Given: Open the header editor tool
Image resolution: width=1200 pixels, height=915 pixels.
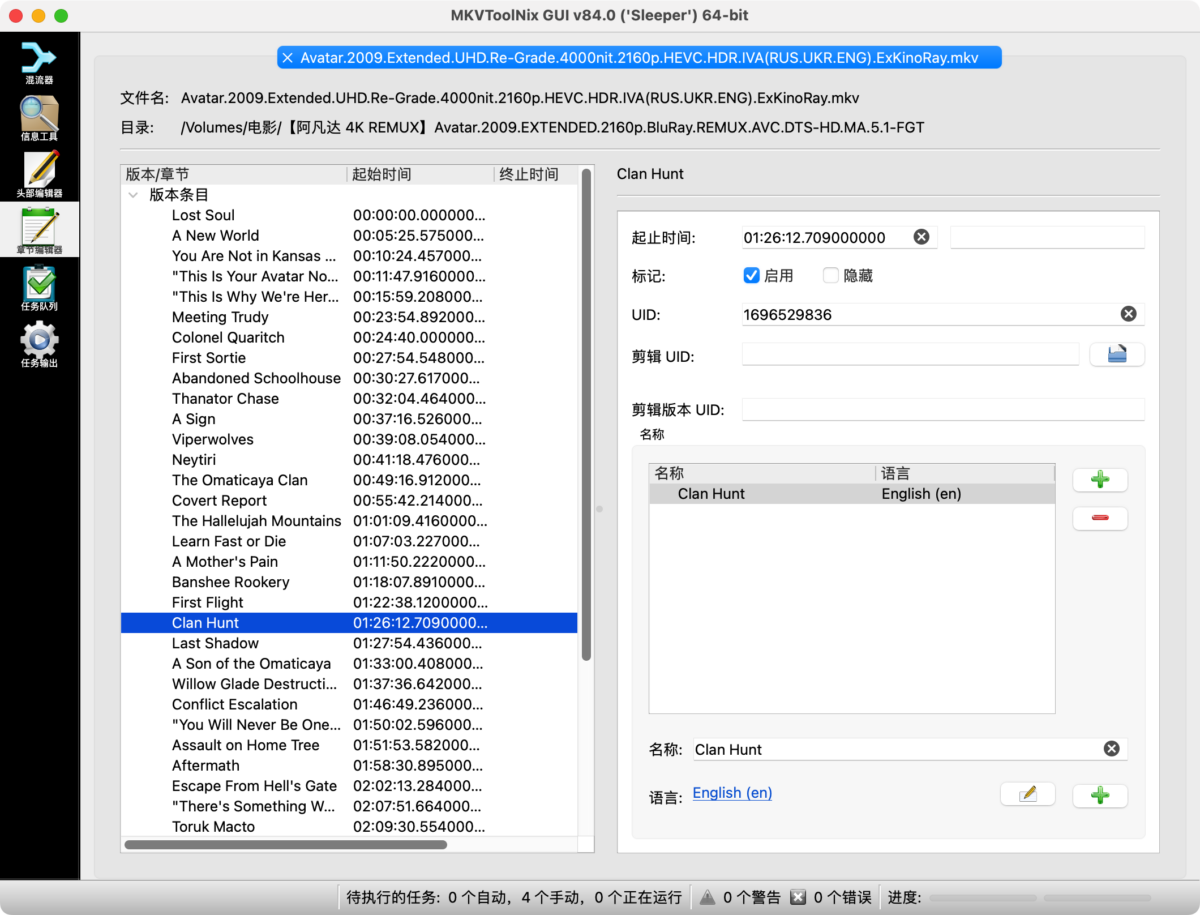Looking at the screenshot, I should point(39,175).
